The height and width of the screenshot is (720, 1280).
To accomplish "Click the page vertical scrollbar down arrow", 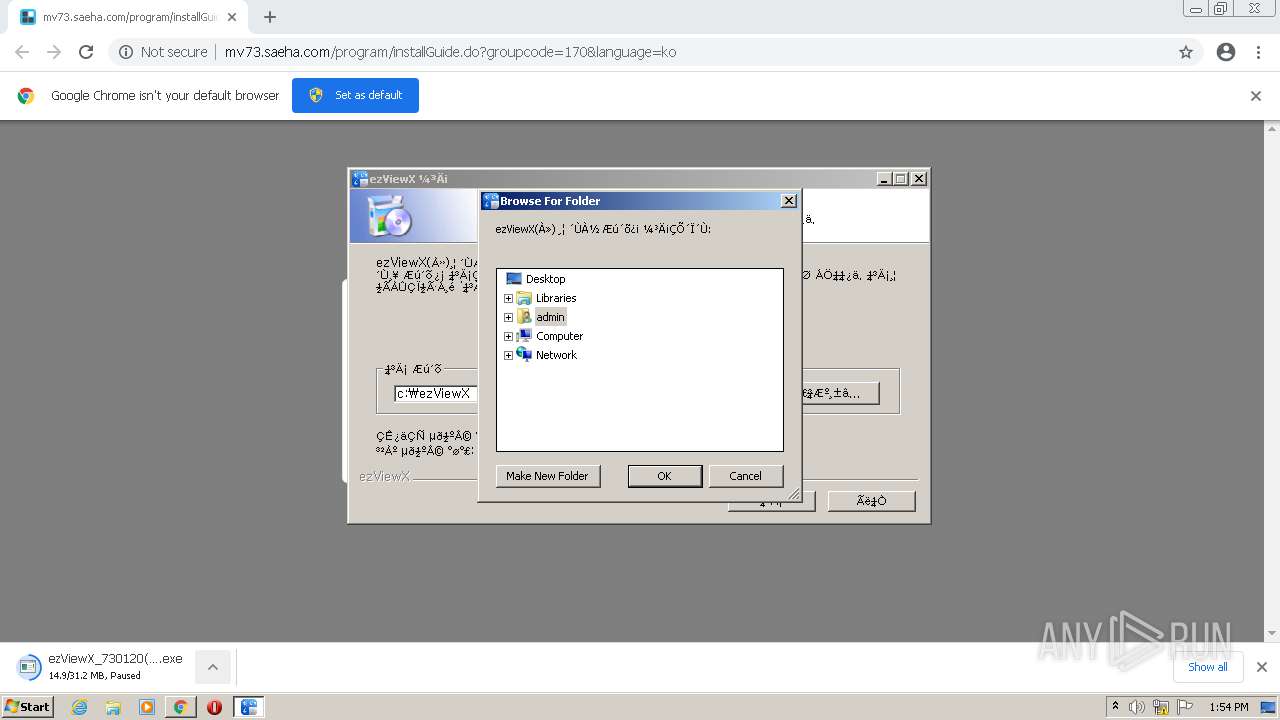I will click(1272, 633).
